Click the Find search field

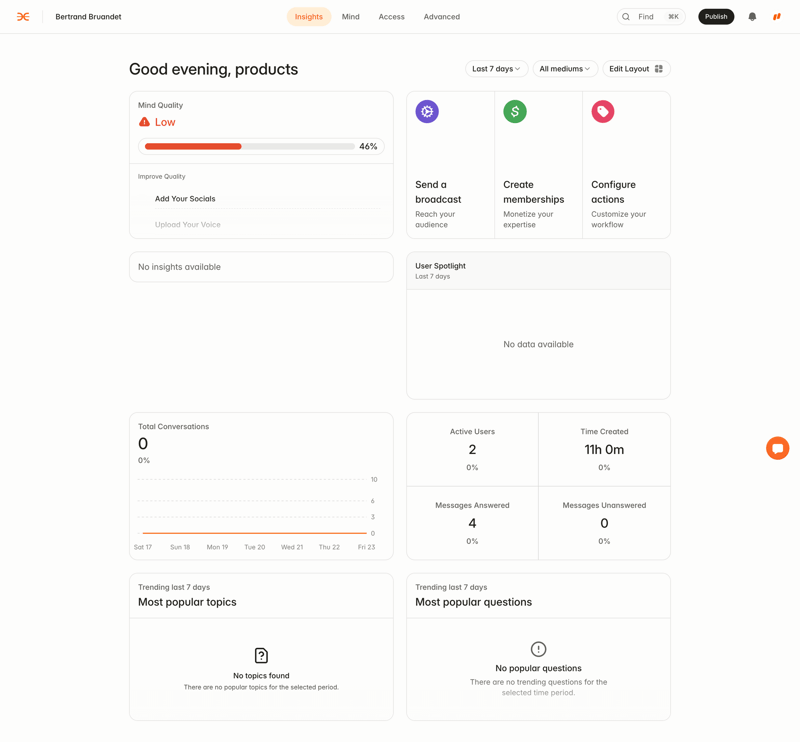(652, 17)
